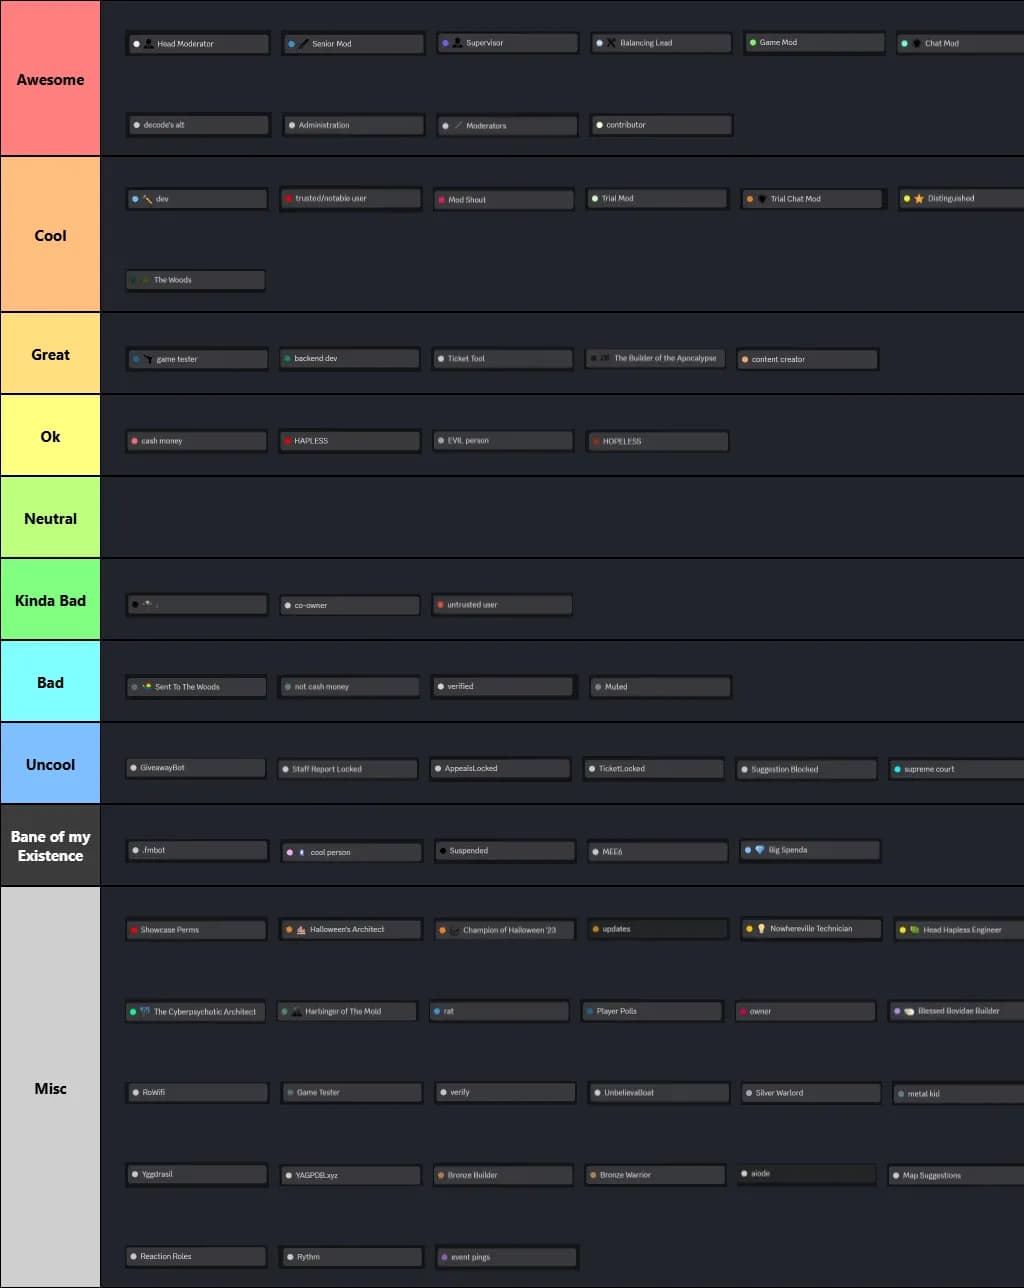Enable the Suggestion Blocked role
Image resolution: width=1024 pixels, height=1288 pixels.
pos(806,768)
